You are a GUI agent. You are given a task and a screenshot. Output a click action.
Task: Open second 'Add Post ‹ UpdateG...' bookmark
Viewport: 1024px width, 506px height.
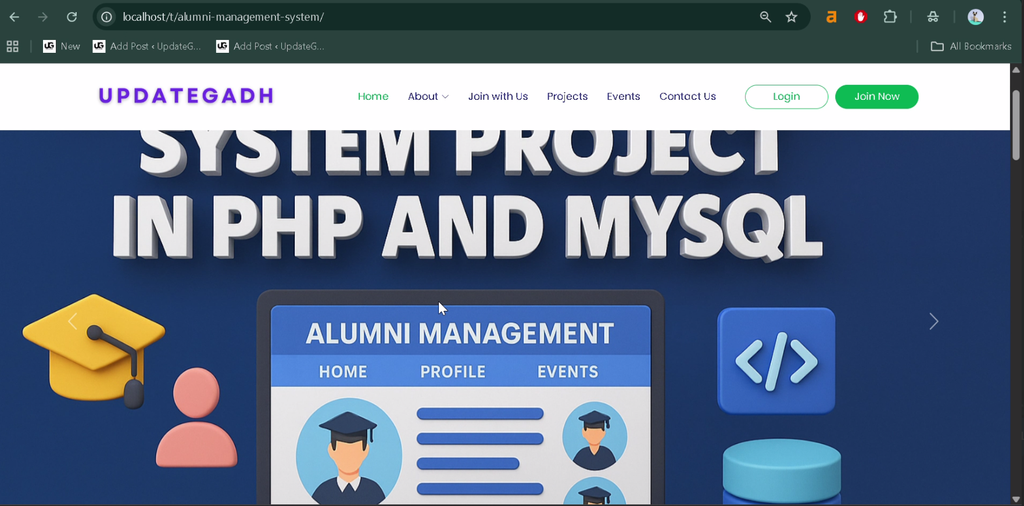pos(270,46)
